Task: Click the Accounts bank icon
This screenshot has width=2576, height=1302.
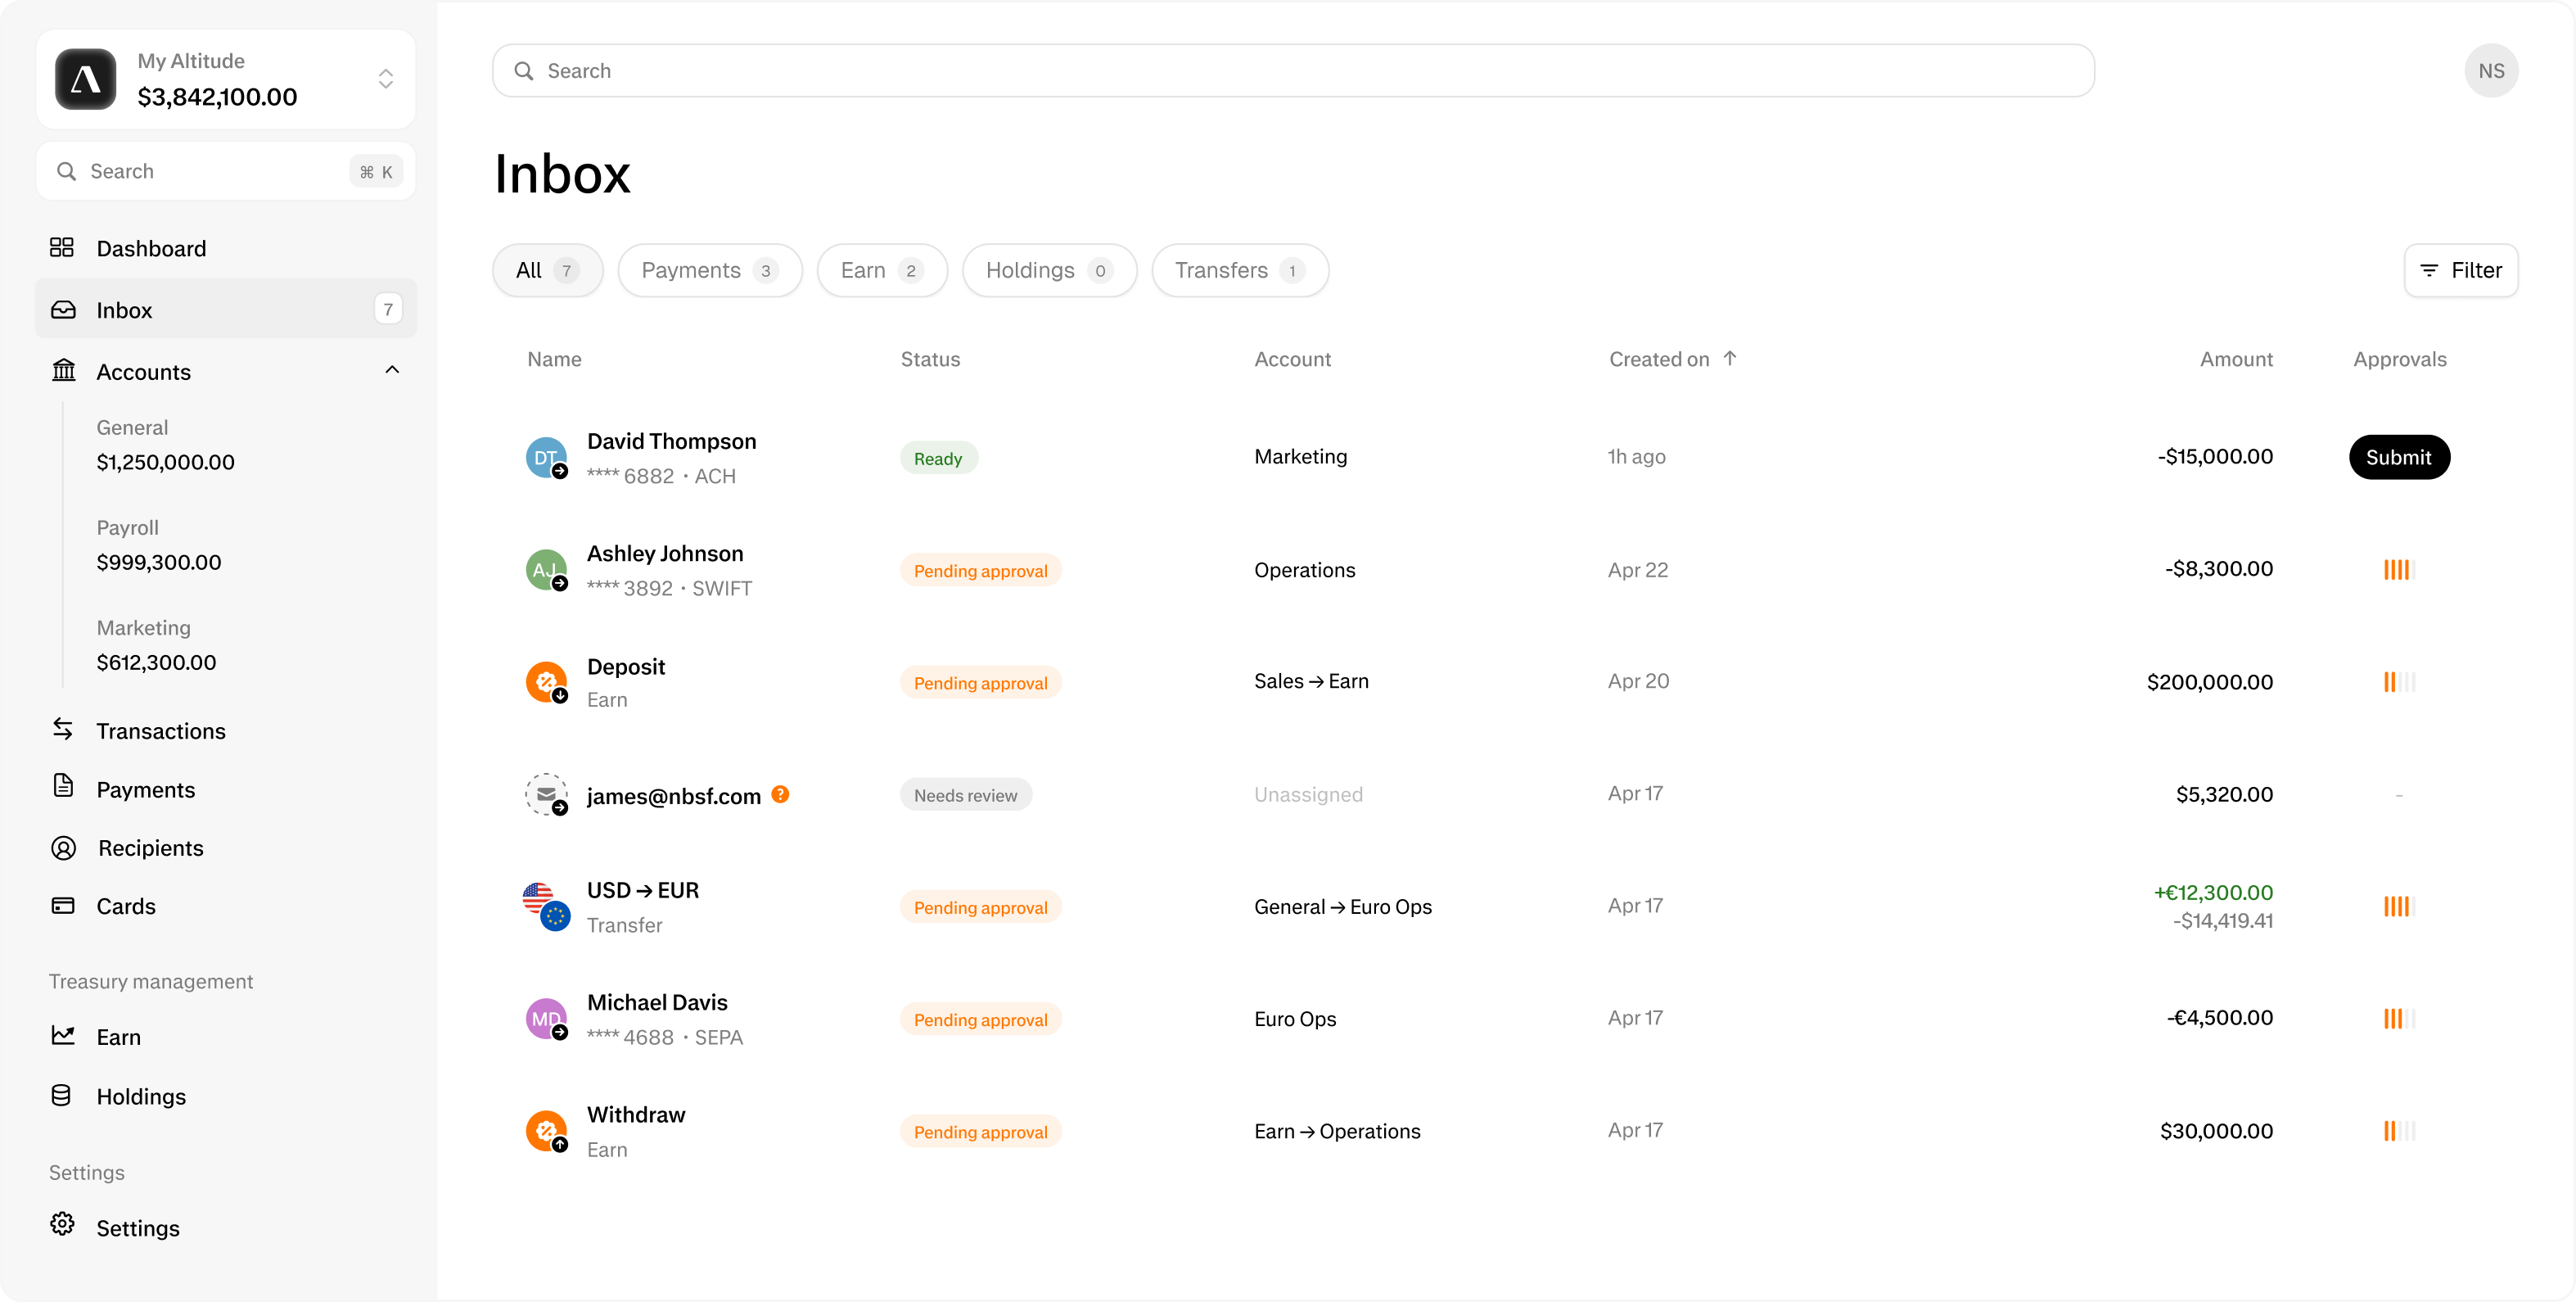Action: coord(63,370)
